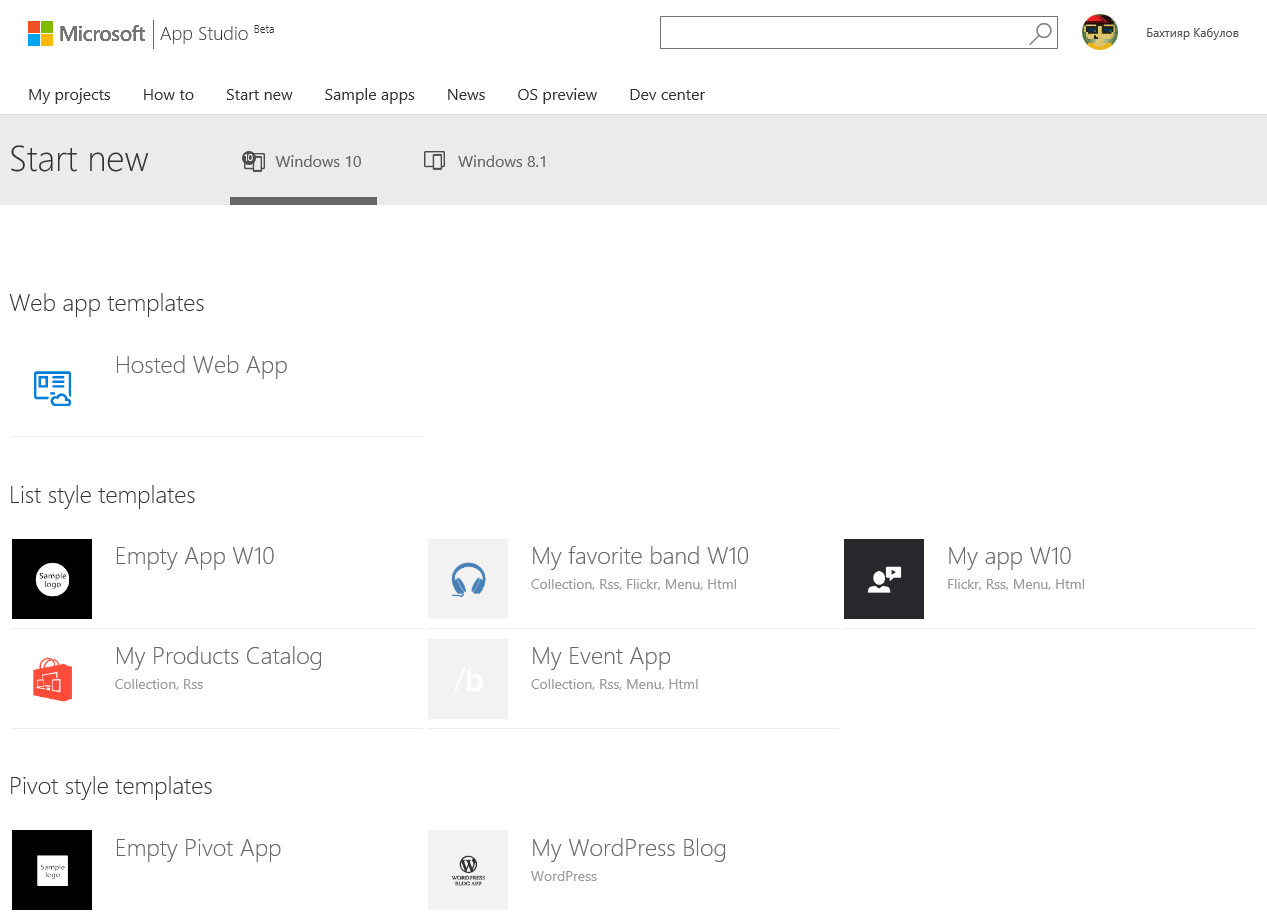Click the Microsoft logo
This screenshot has width=1267, height=915.
(86, 33)
